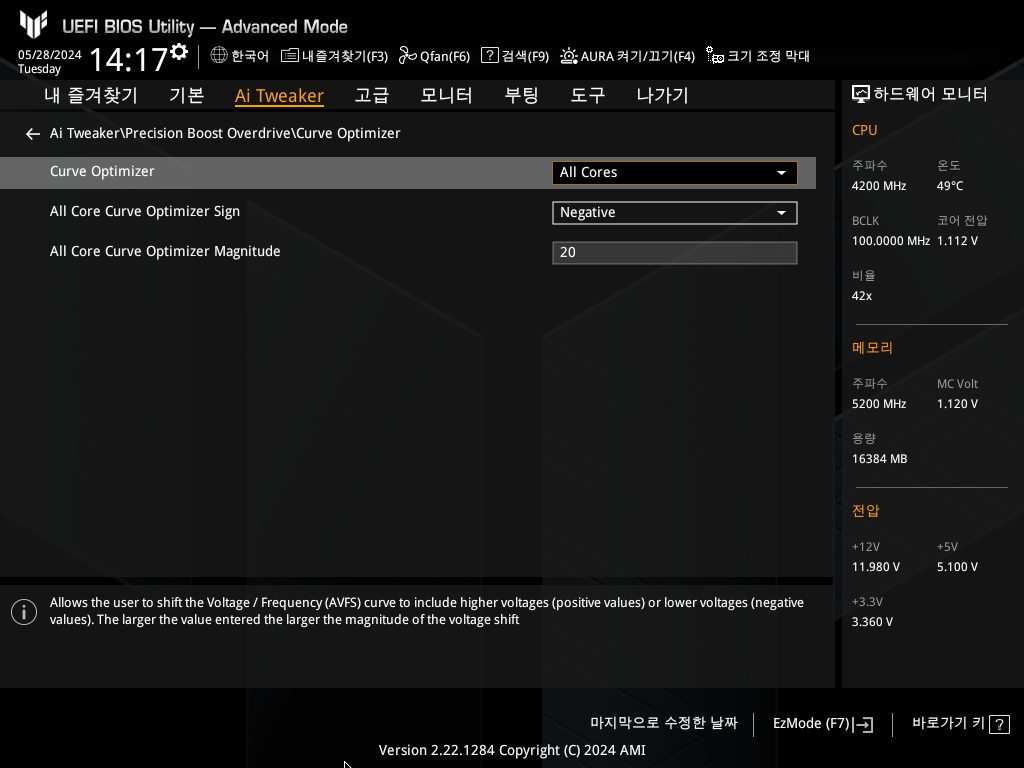This screenshot has width=1024, height=768.
Task: Click the MC Volt 1.120 V value
Action: click(x=957, y=404)
